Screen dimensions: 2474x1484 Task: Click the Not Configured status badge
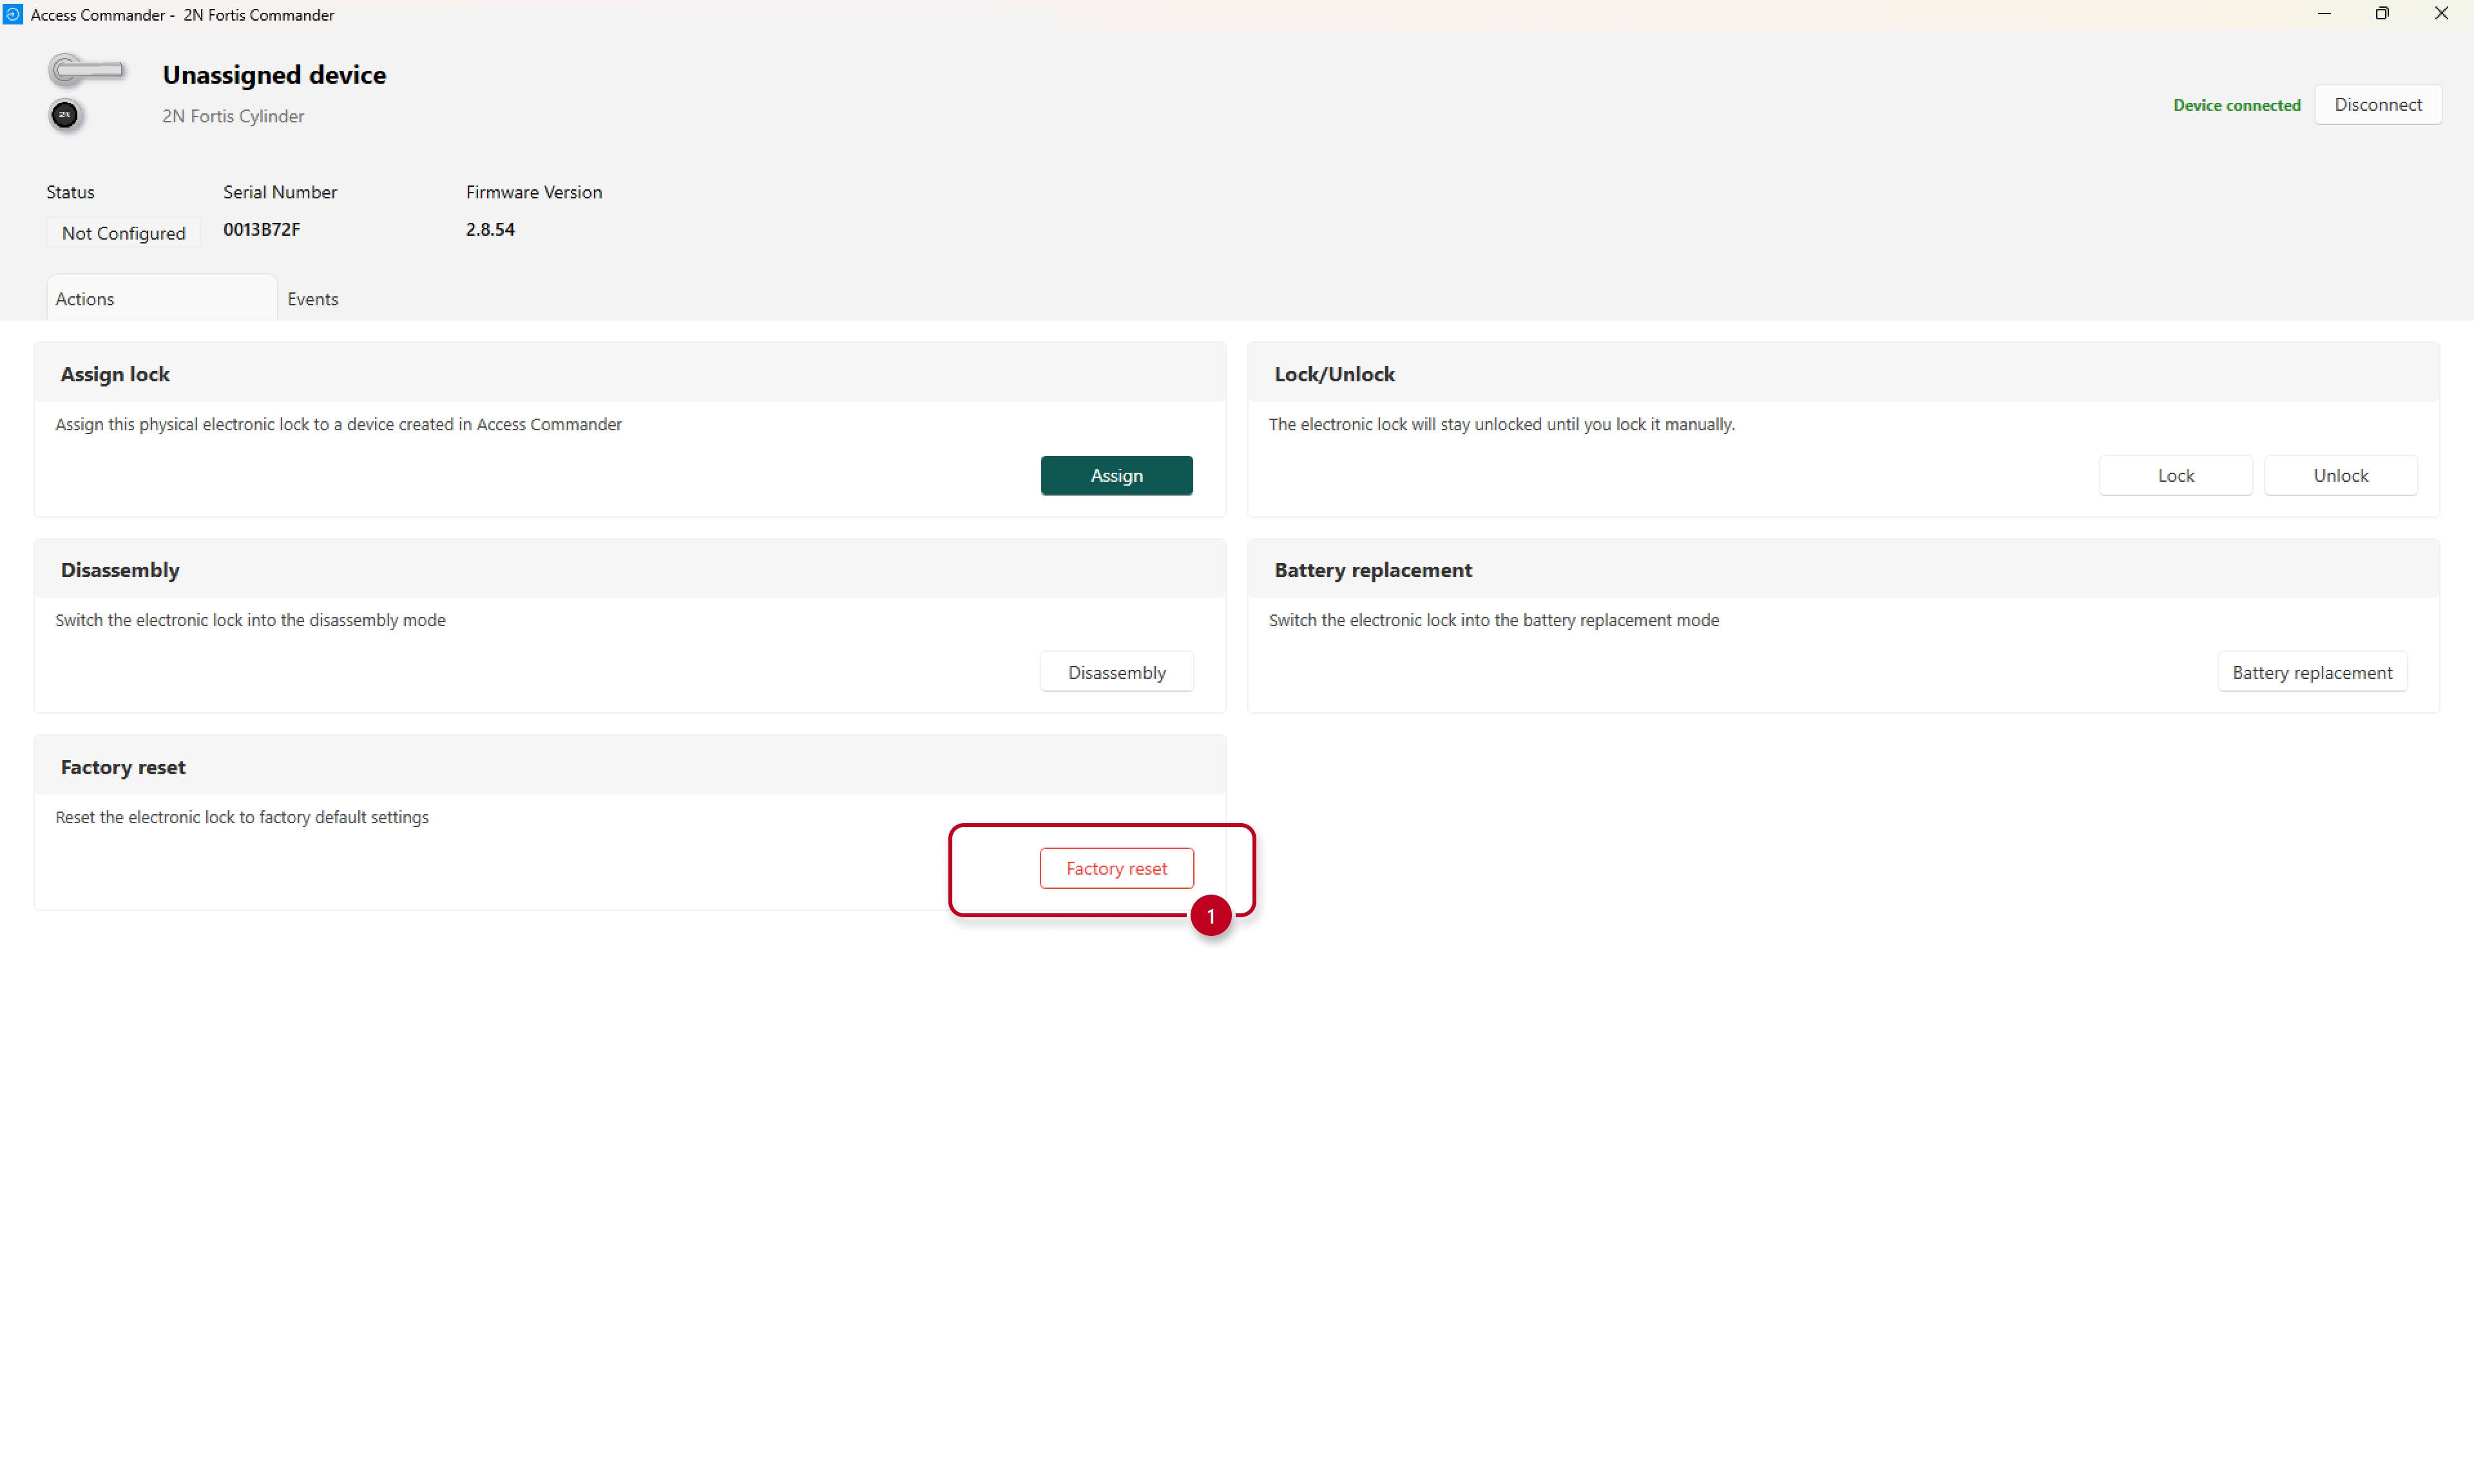coord(123,233)
